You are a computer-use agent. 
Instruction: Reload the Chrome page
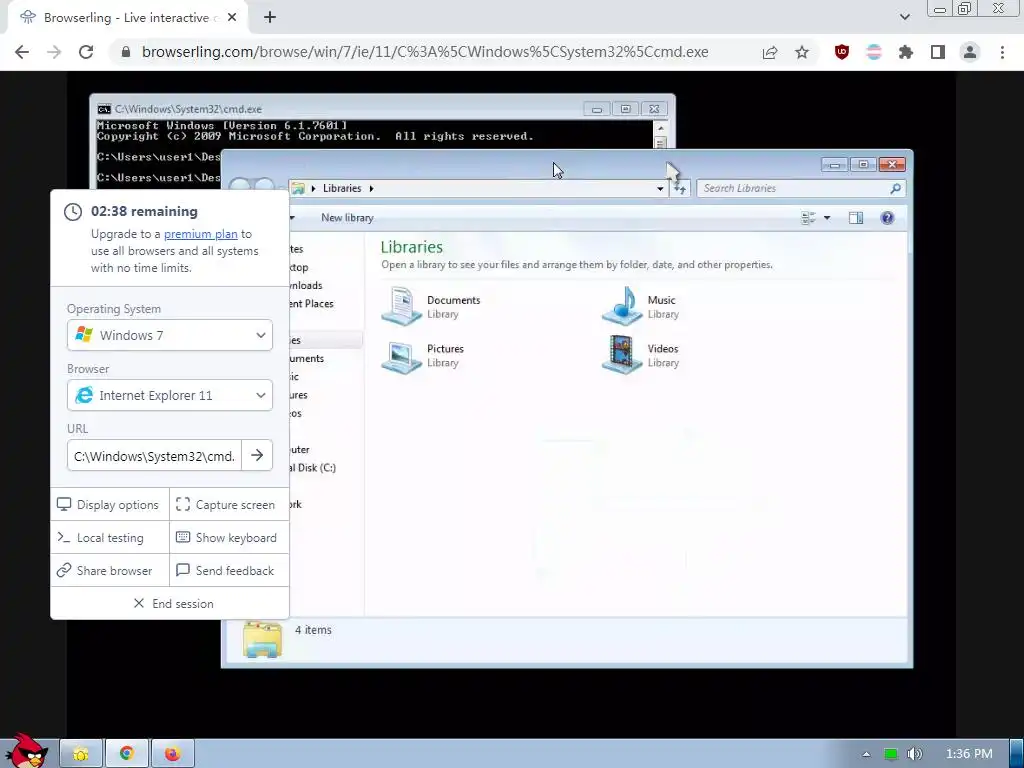pyautogui.click(x=86, y=52)
